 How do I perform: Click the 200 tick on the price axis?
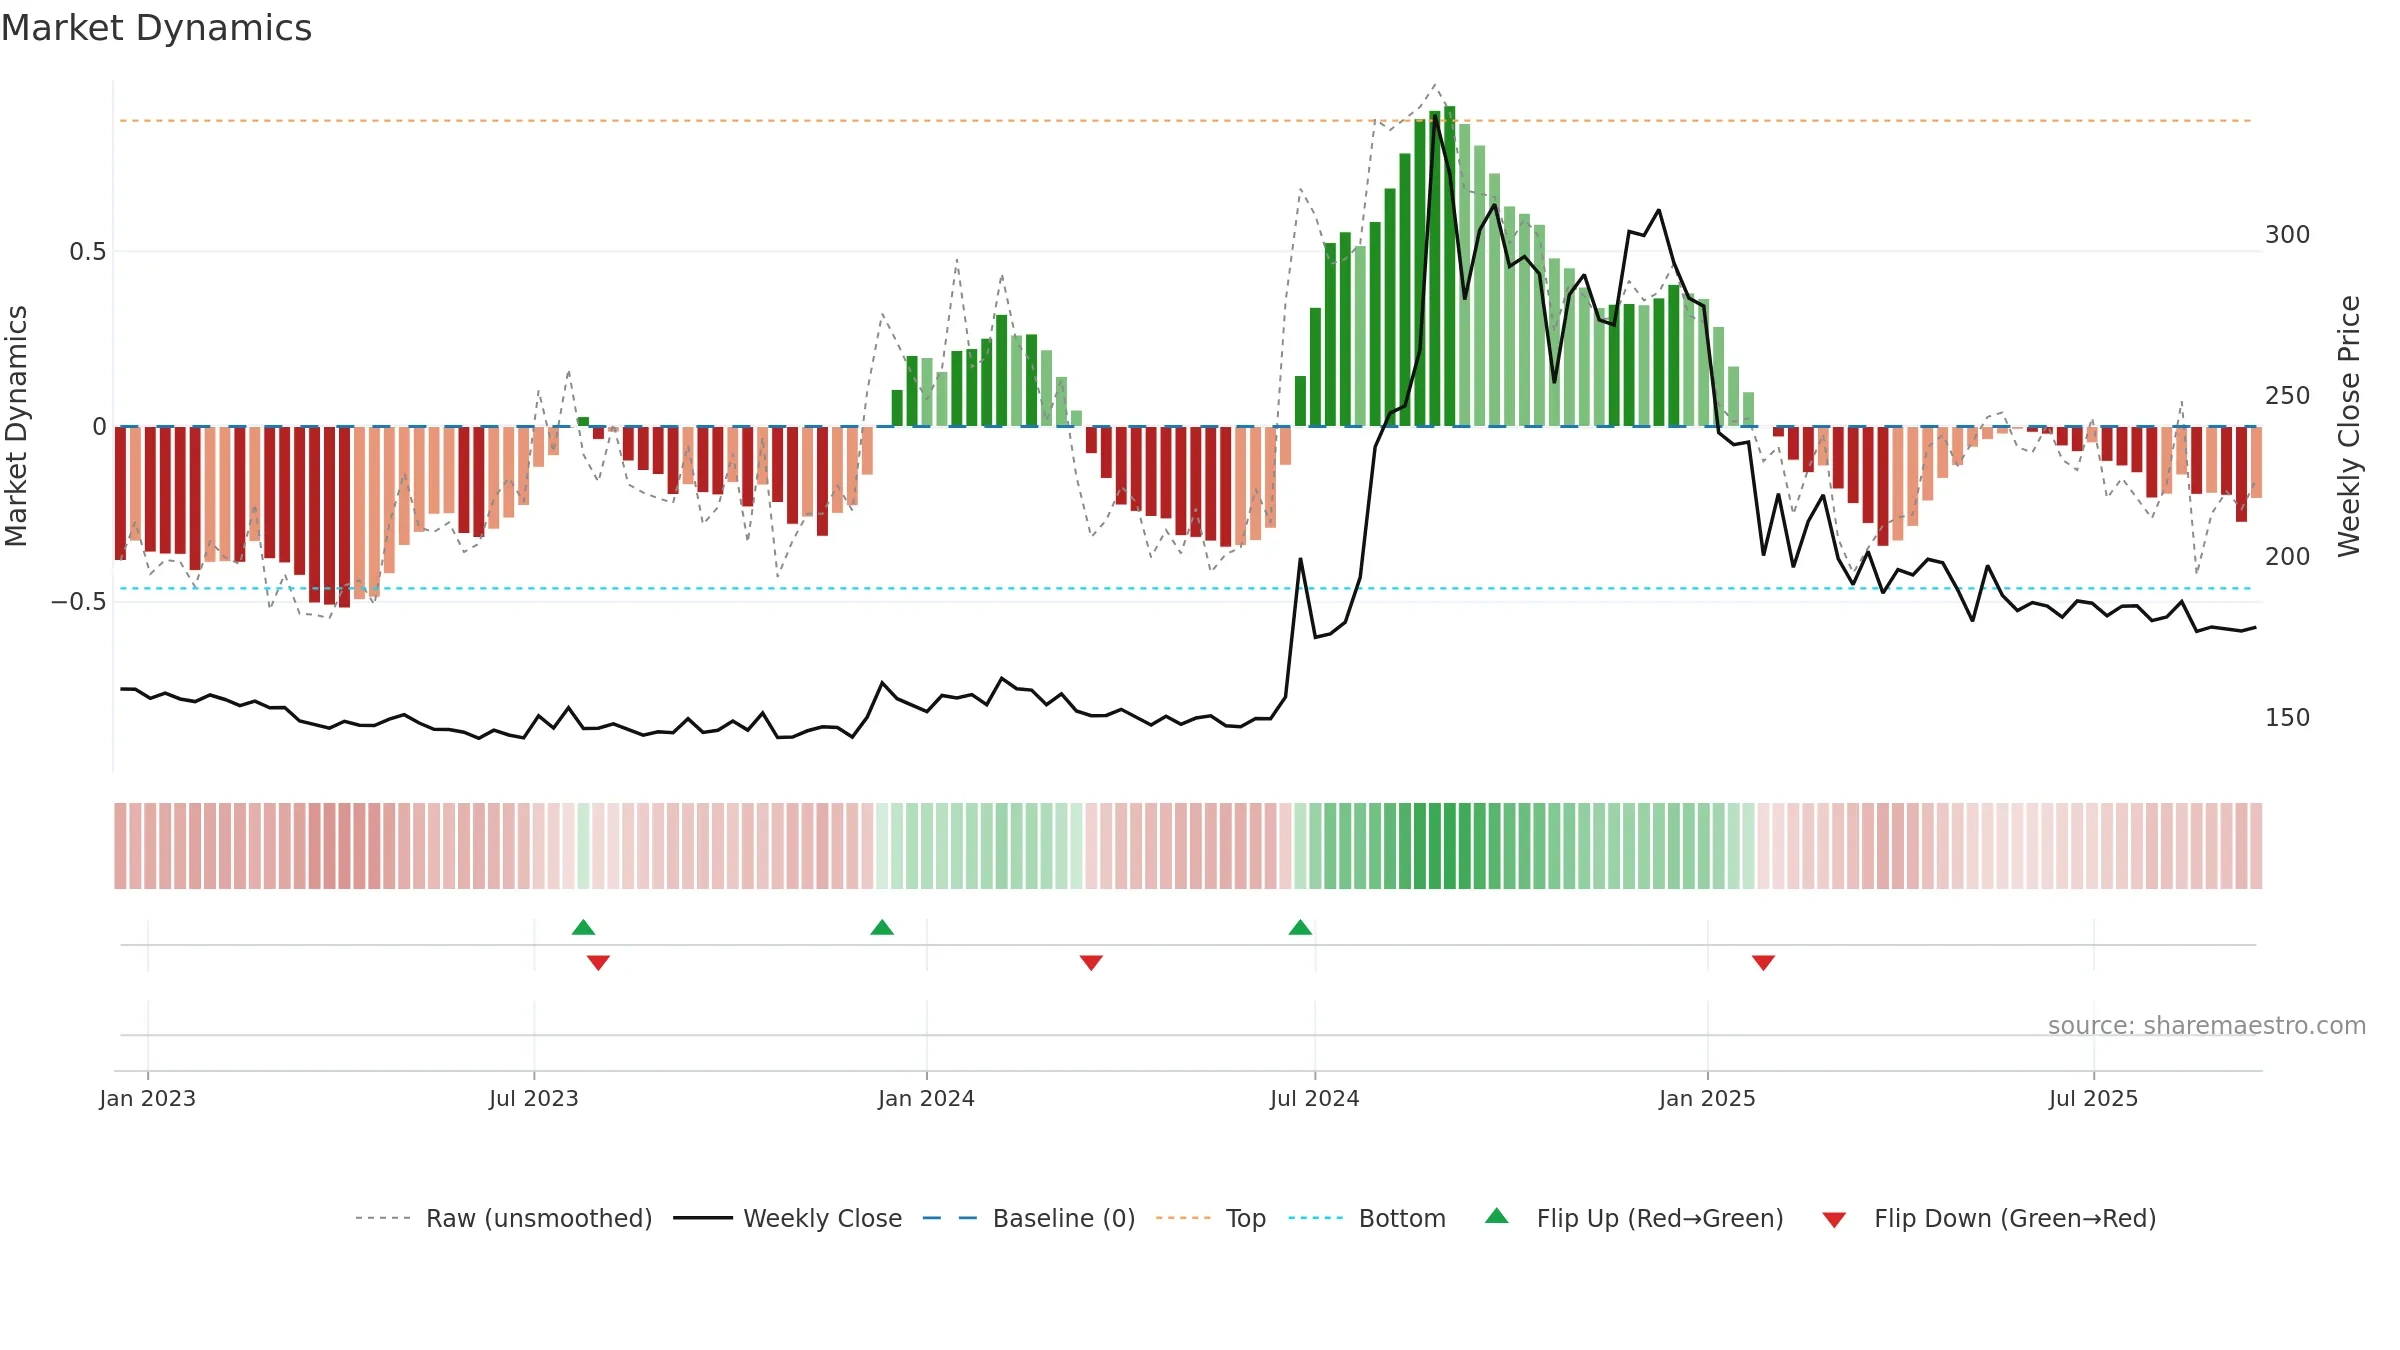(2288, 556)
